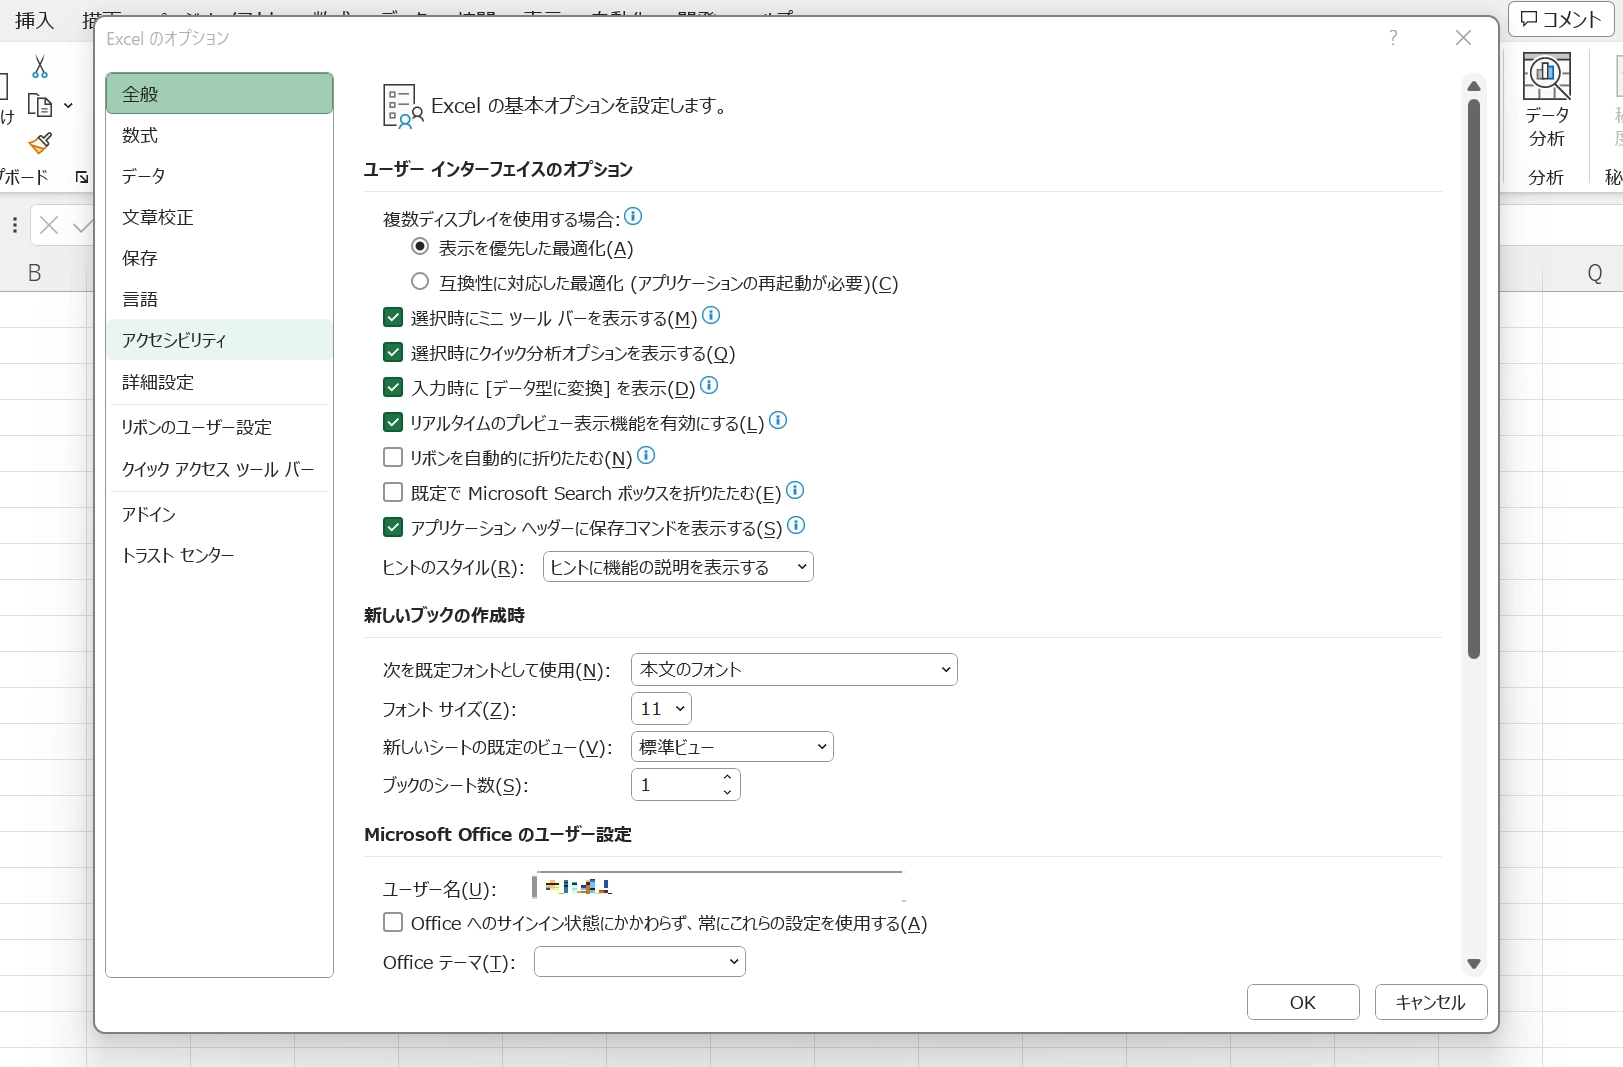
Task: Toggle アプリケーション ヘッダーに保存コマンド checkbox
Action: [x=393, y=528]
